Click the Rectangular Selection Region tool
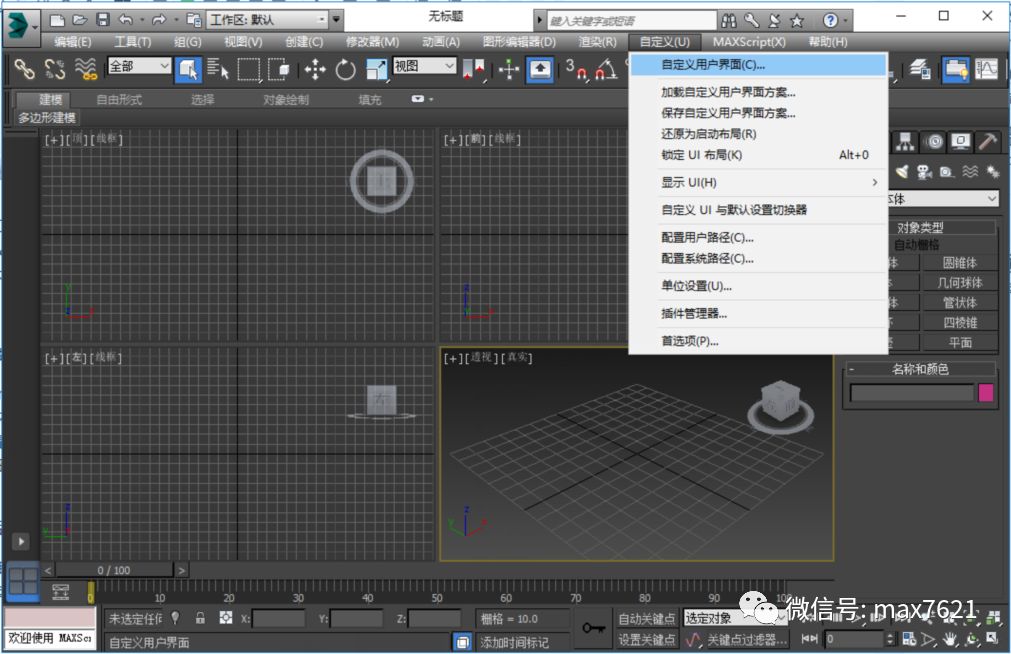 pos(249,68)
